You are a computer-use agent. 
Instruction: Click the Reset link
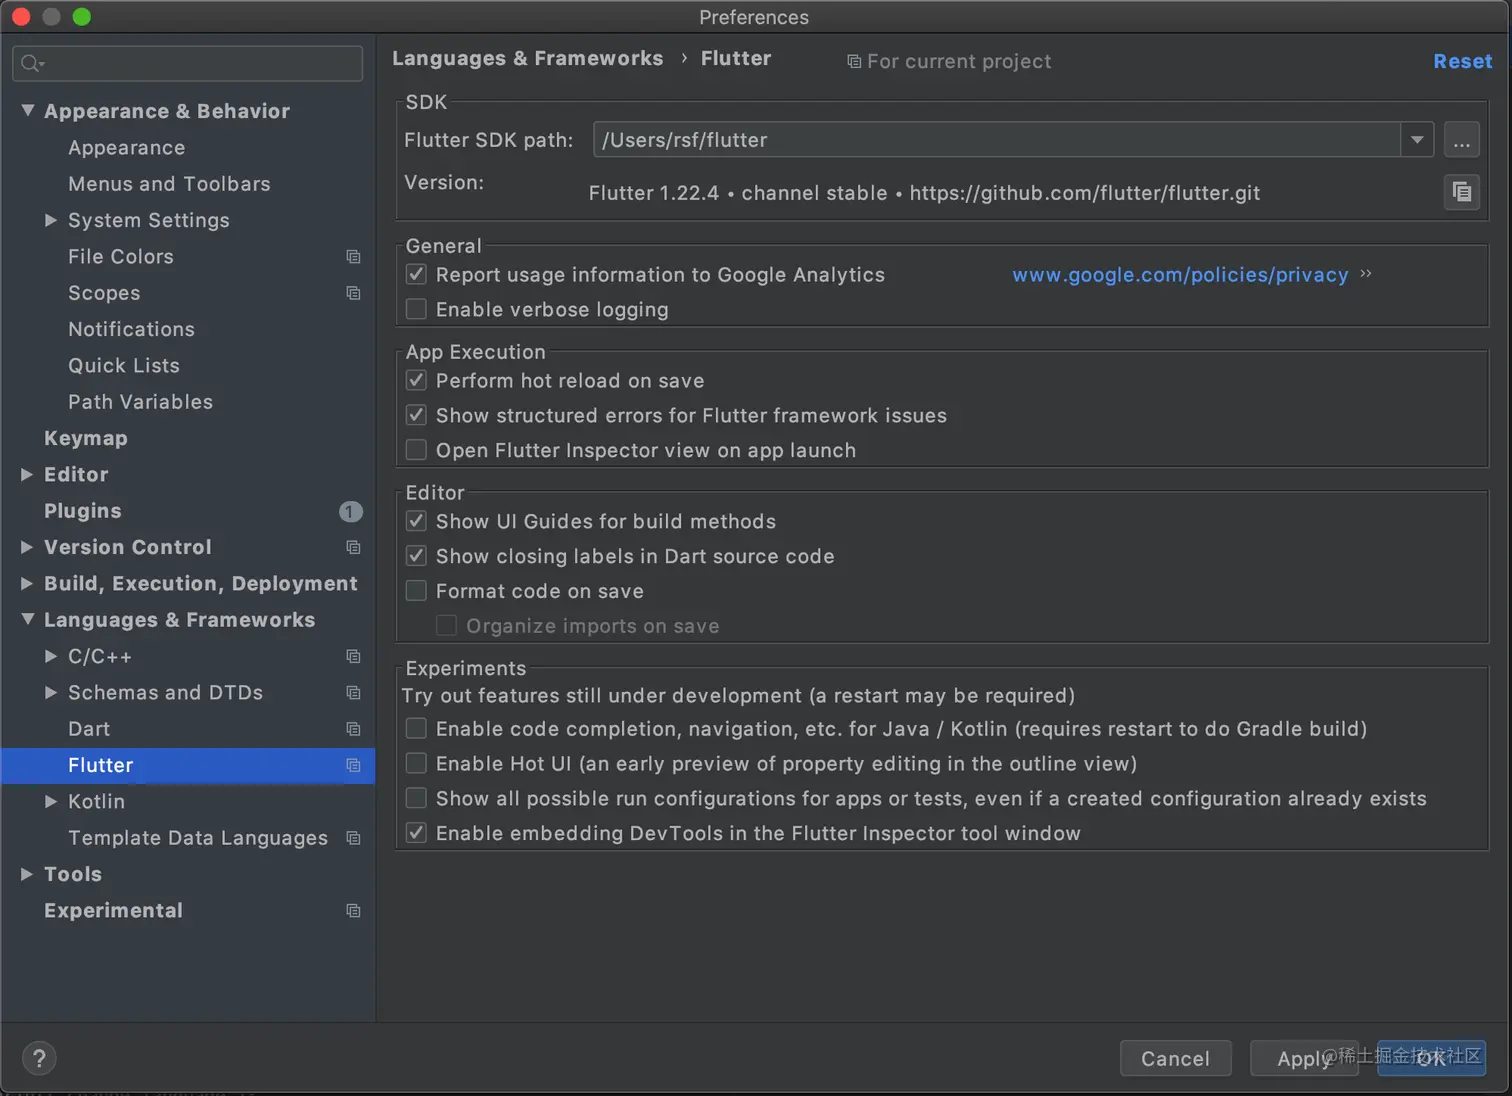(1462, 61)
